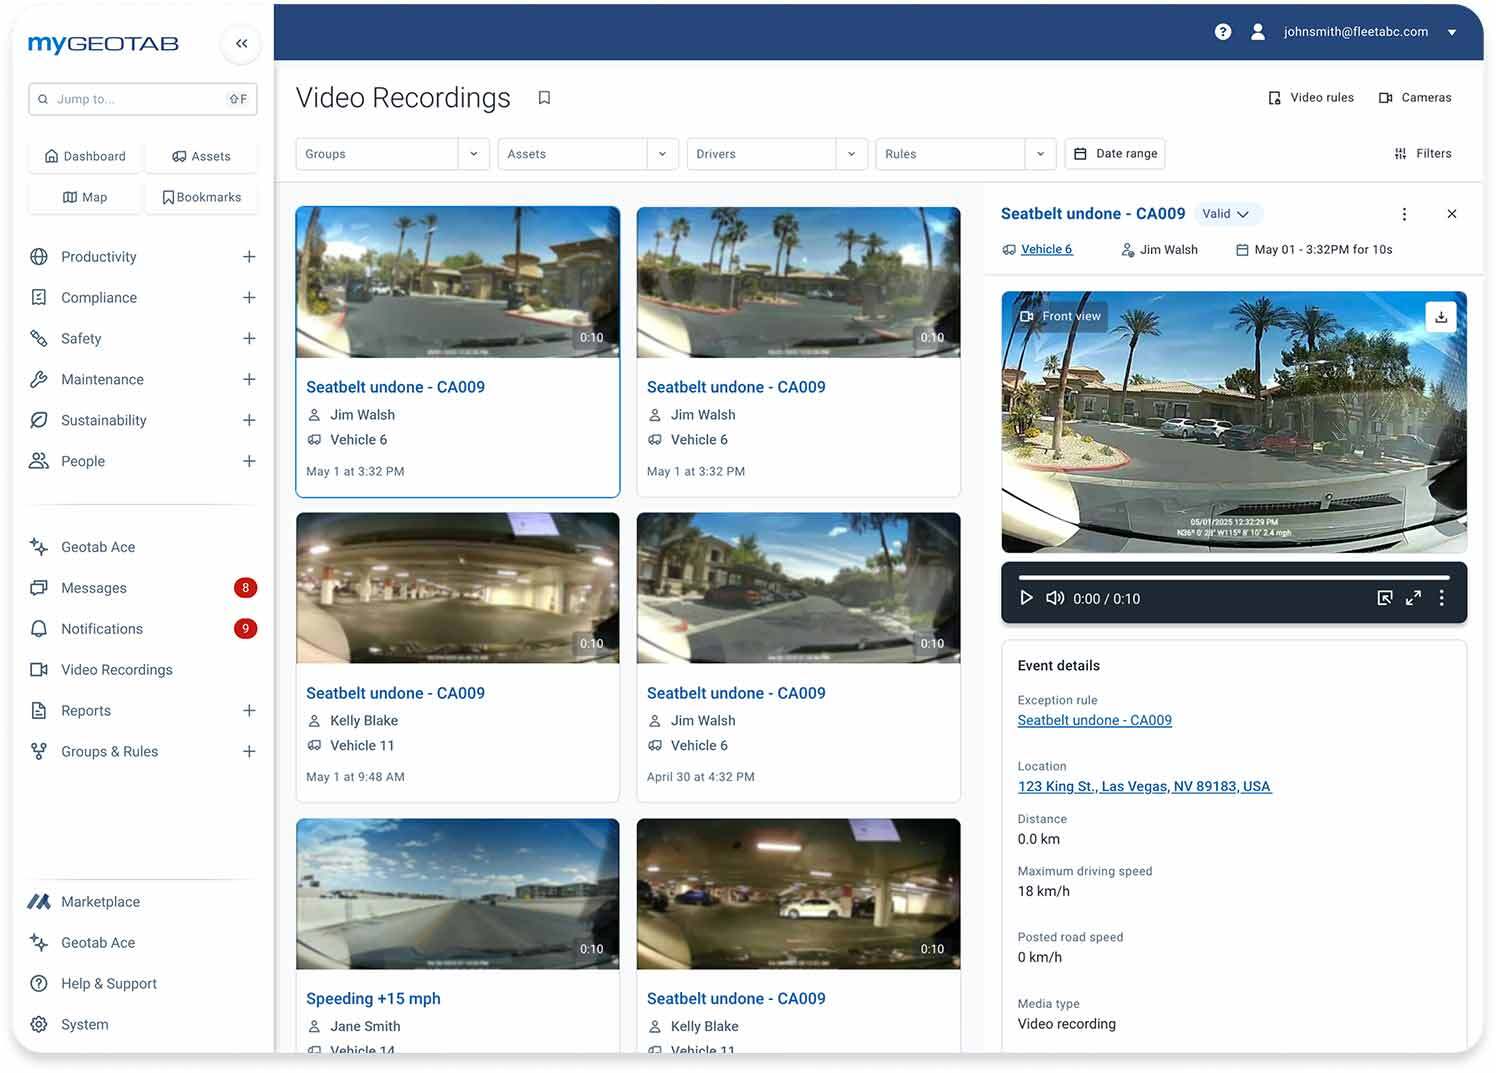Download the Front view video clip

(1440, 317)
